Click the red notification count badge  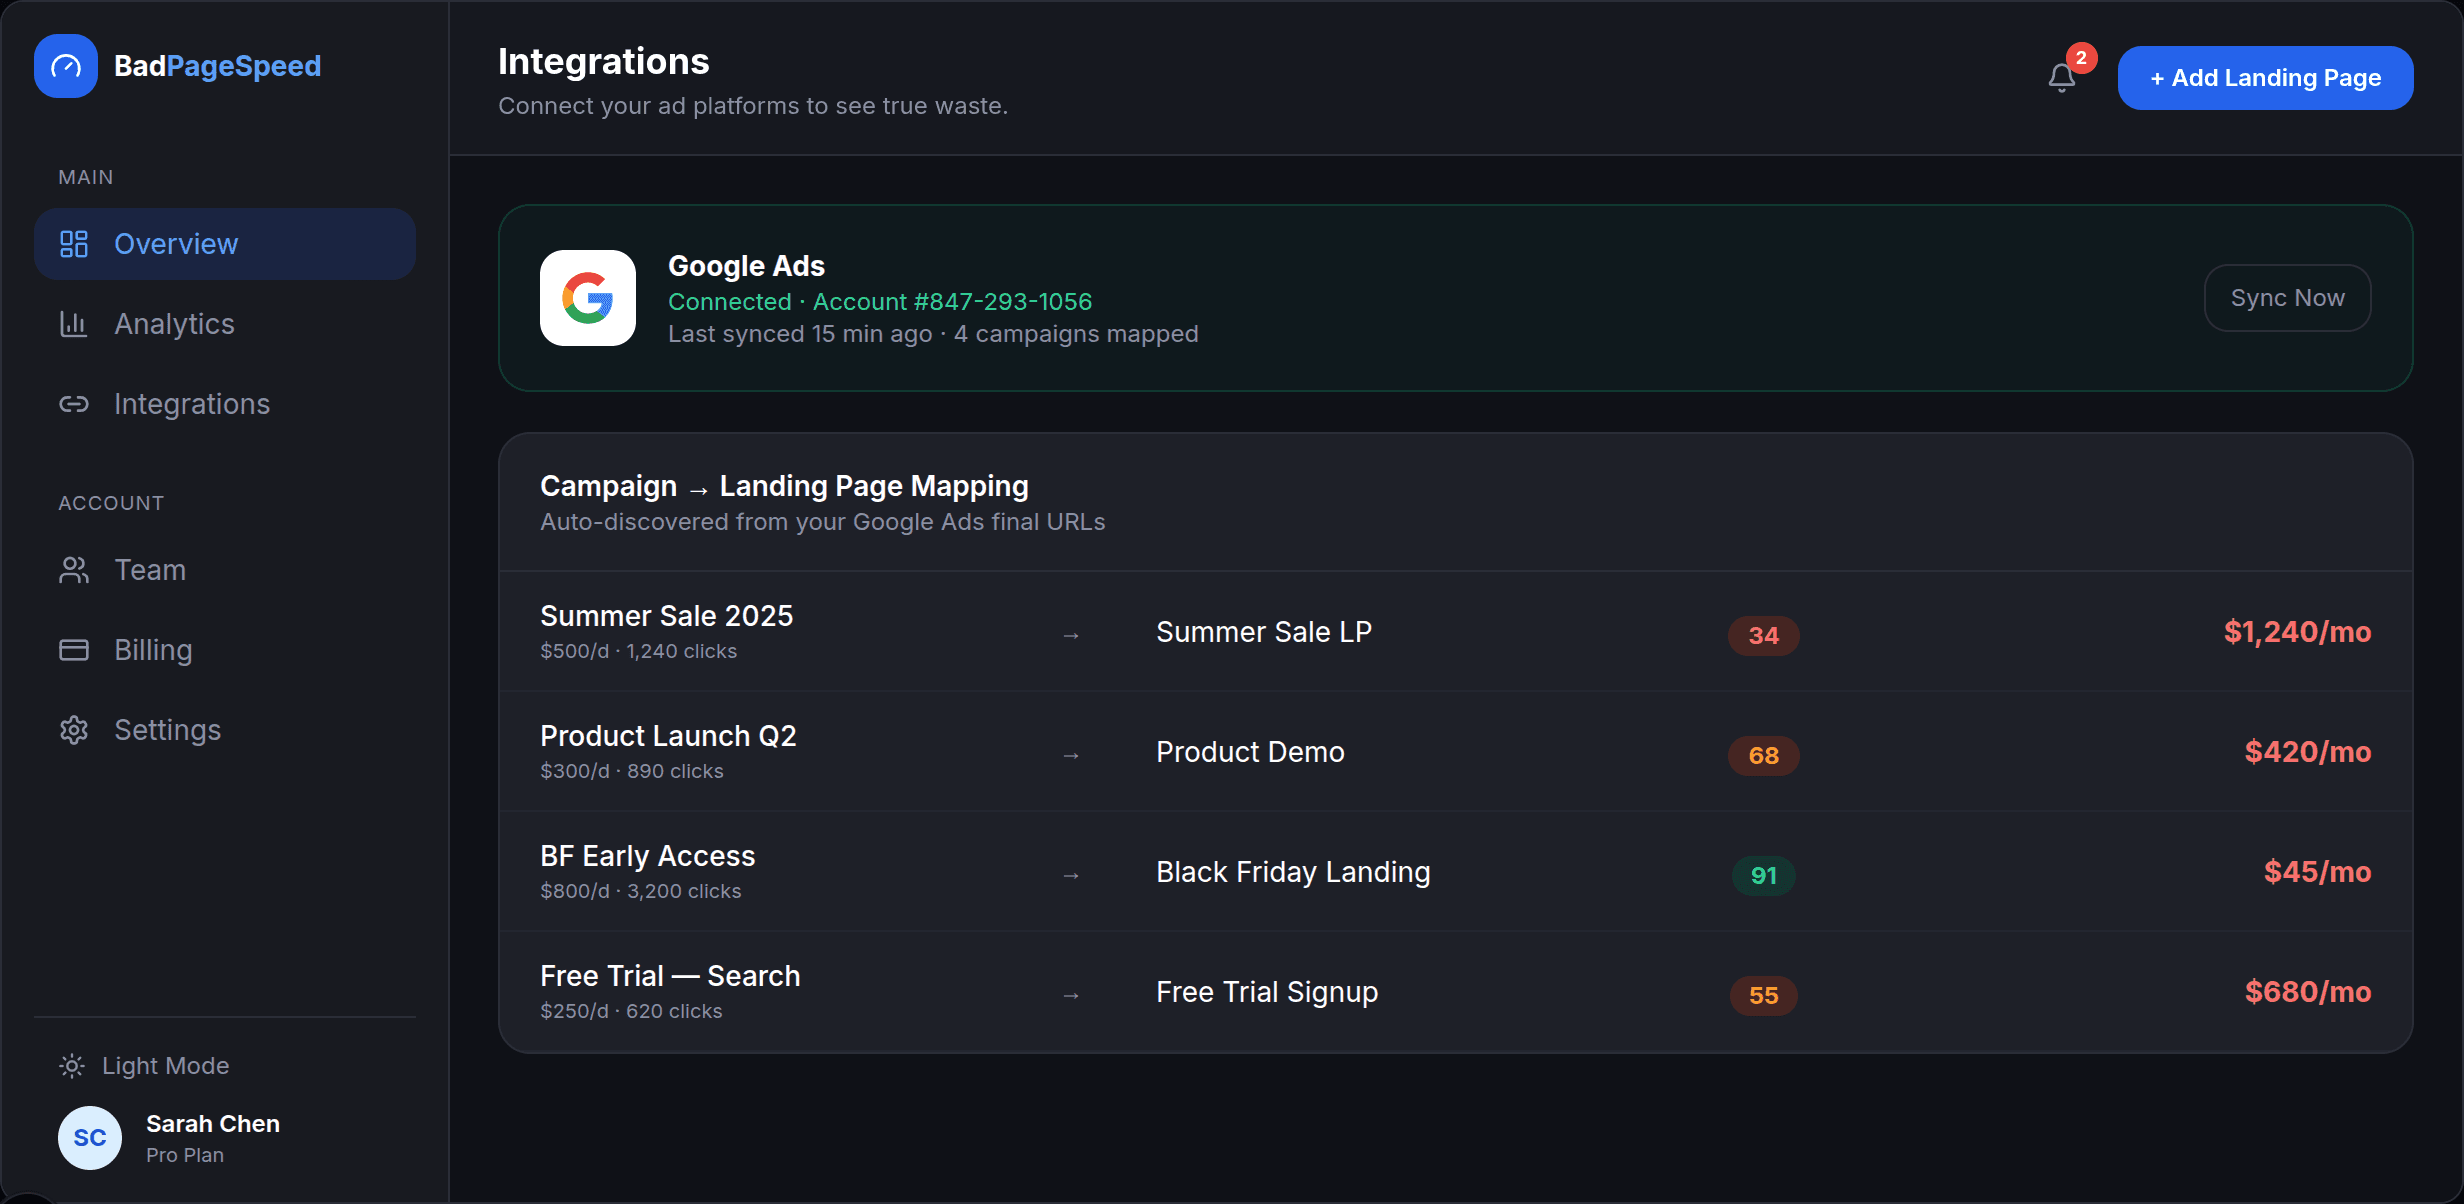(x=2081, y=58)
